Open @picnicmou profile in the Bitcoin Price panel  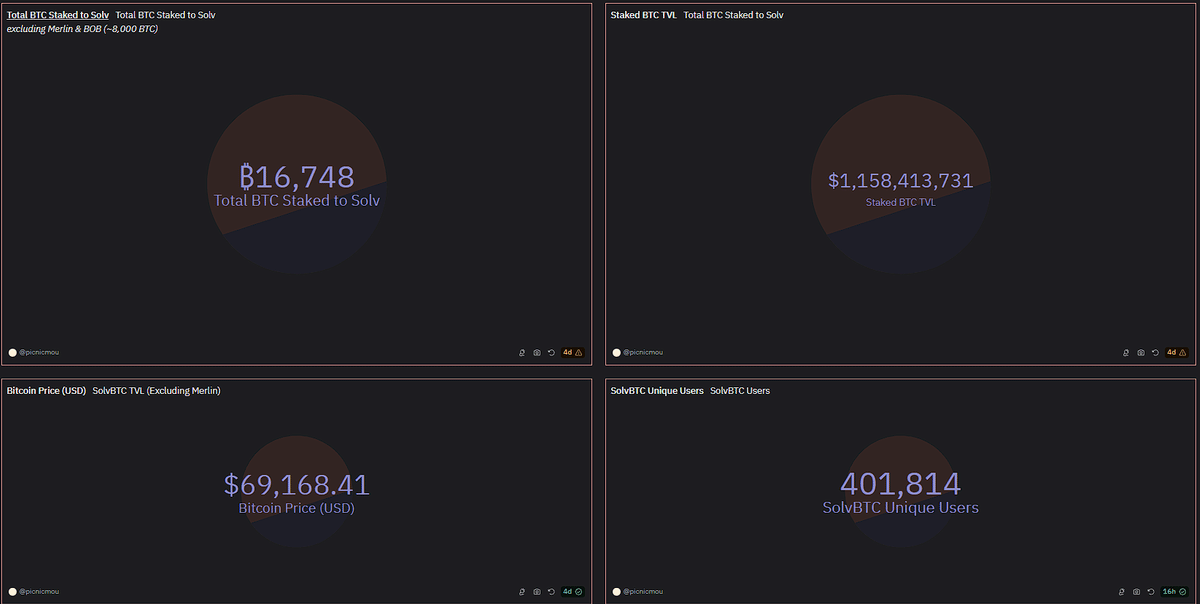pos(36,591)
